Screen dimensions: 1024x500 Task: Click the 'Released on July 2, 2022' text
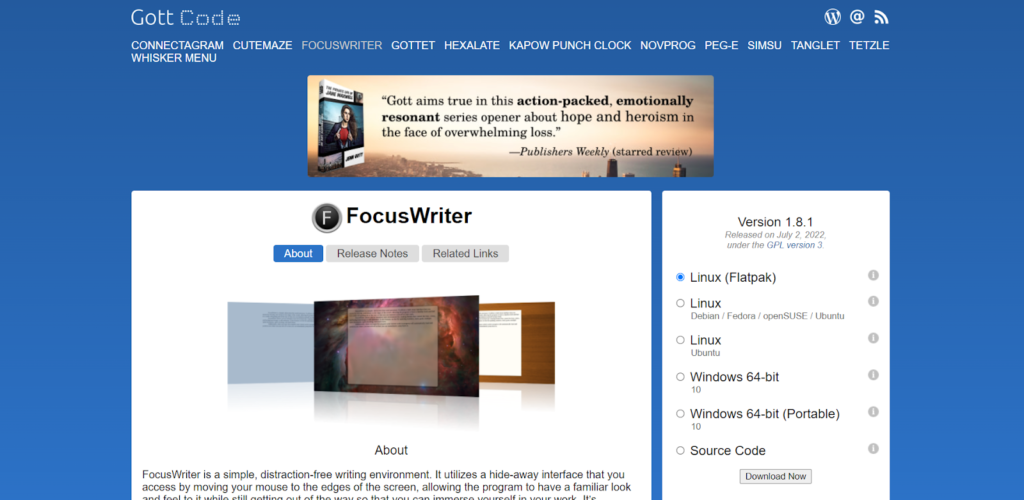click(775, 235)
